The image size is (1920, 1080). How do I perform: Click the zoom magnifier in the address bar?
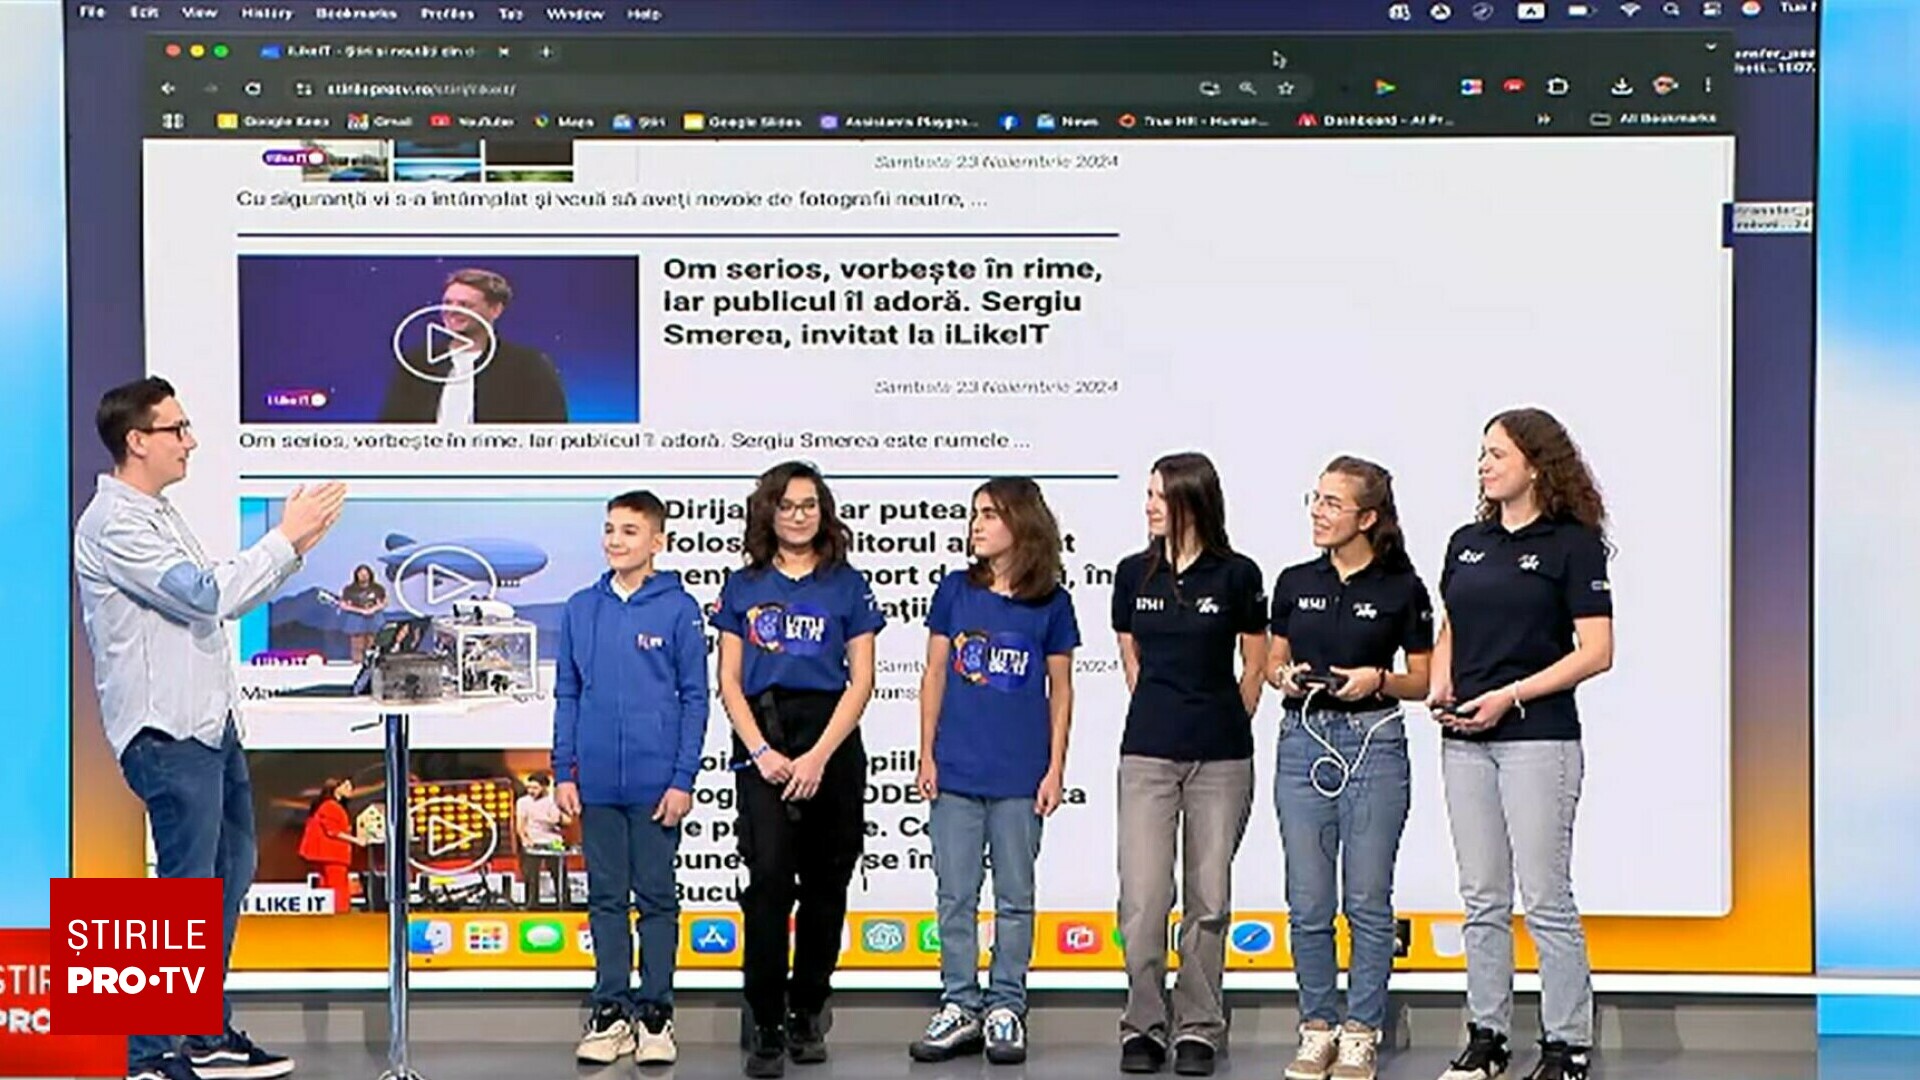(x=1247, y=88)
